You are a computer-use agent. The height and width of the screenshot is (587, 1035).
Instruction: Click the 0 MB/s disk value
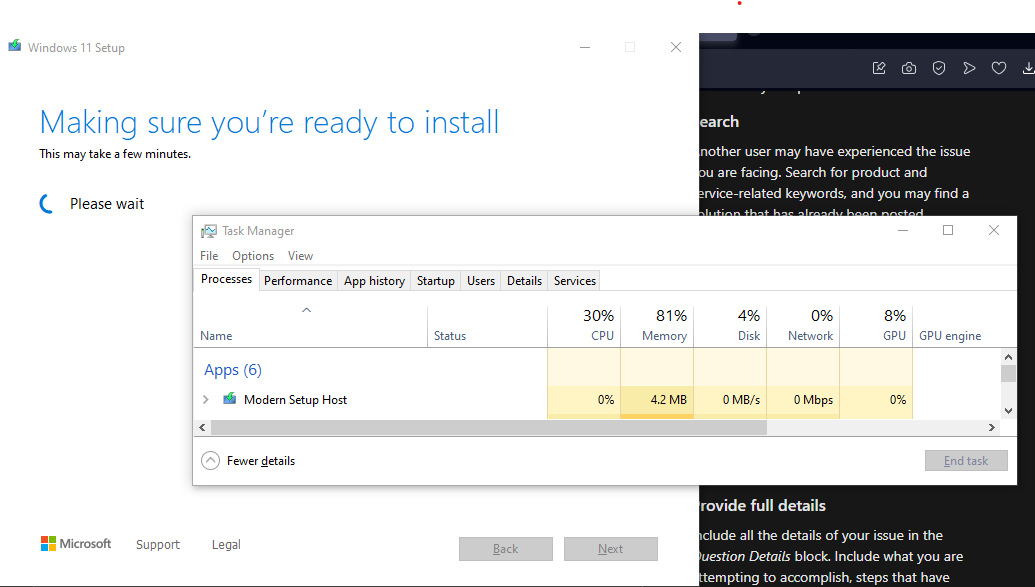(741, 399)
